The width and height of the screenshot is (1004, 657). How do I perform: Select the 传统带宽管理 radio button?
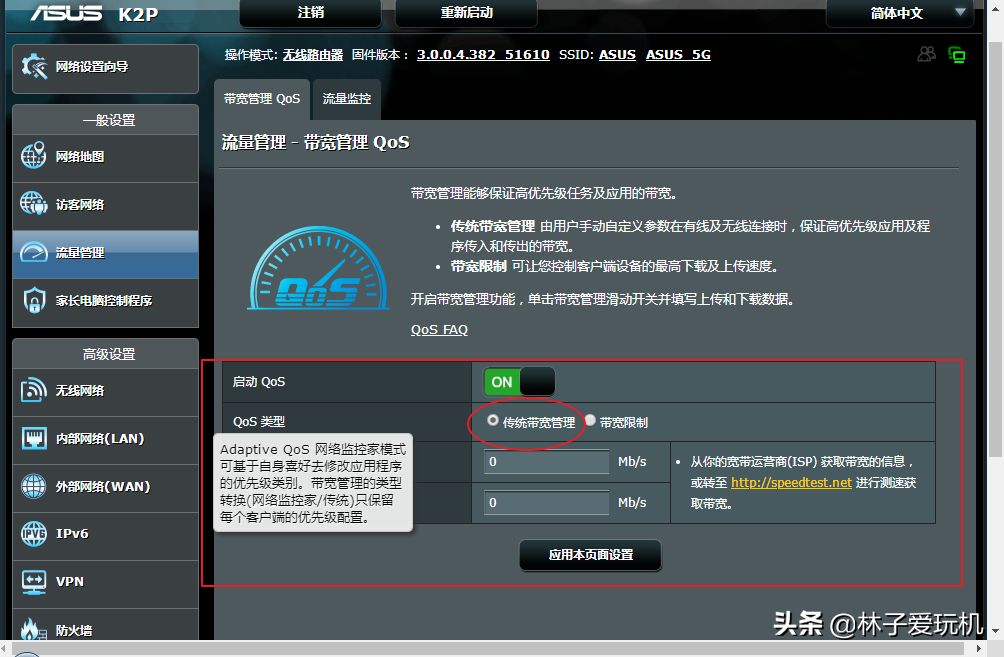pos(492,421)
